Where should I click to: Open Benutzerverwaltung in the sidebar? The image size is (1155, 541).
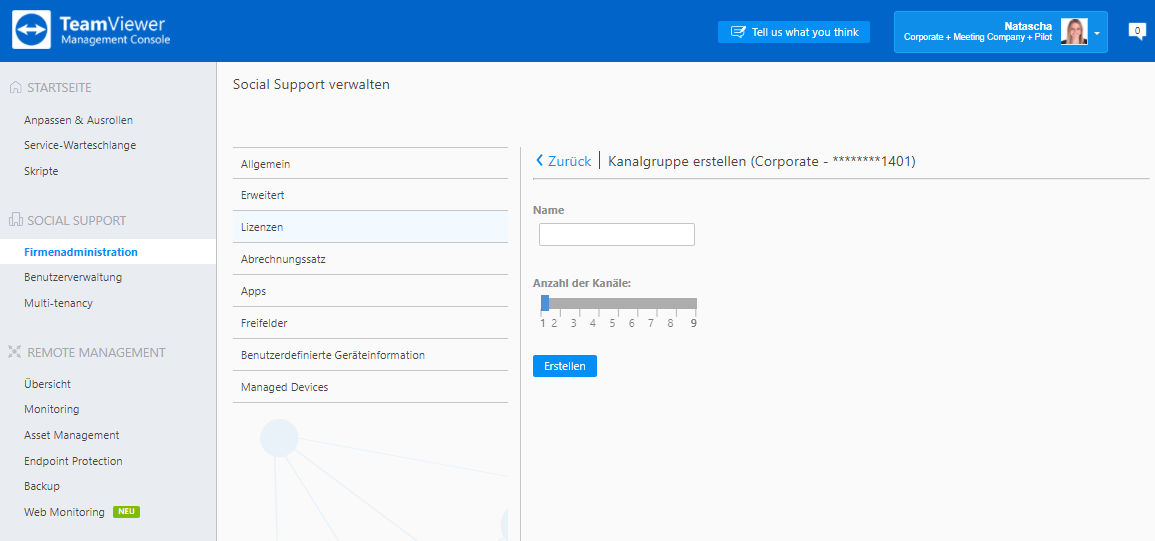tap(73, 277)
